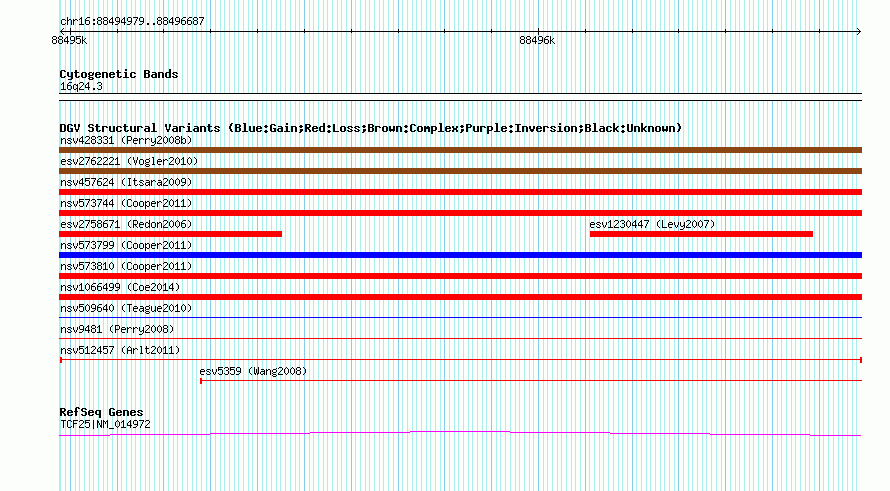890x491 pixels.
Task: Click the thin red line of nsv512457
Action: (x=460, y=360)
